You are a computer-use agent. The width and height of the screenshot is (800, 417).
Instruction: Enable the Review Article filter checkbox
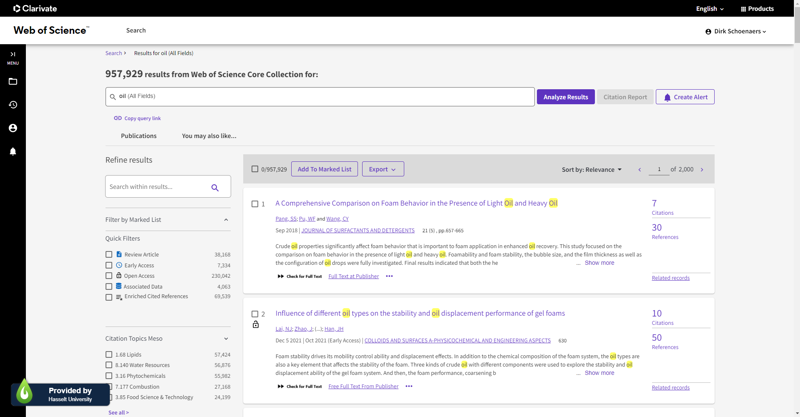[109, 255]
